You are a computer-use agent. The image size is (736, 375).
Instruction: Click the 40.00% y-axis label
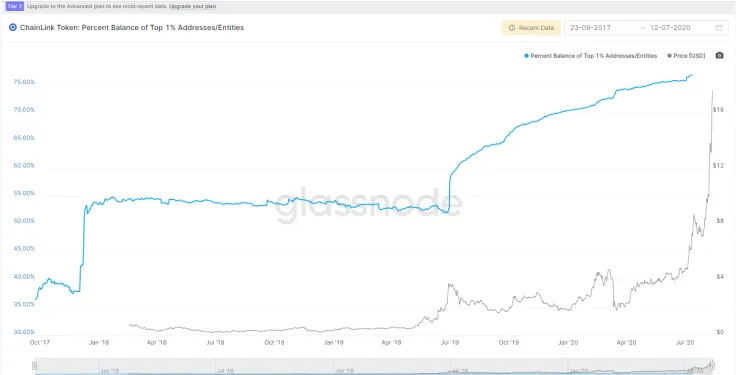24,277
